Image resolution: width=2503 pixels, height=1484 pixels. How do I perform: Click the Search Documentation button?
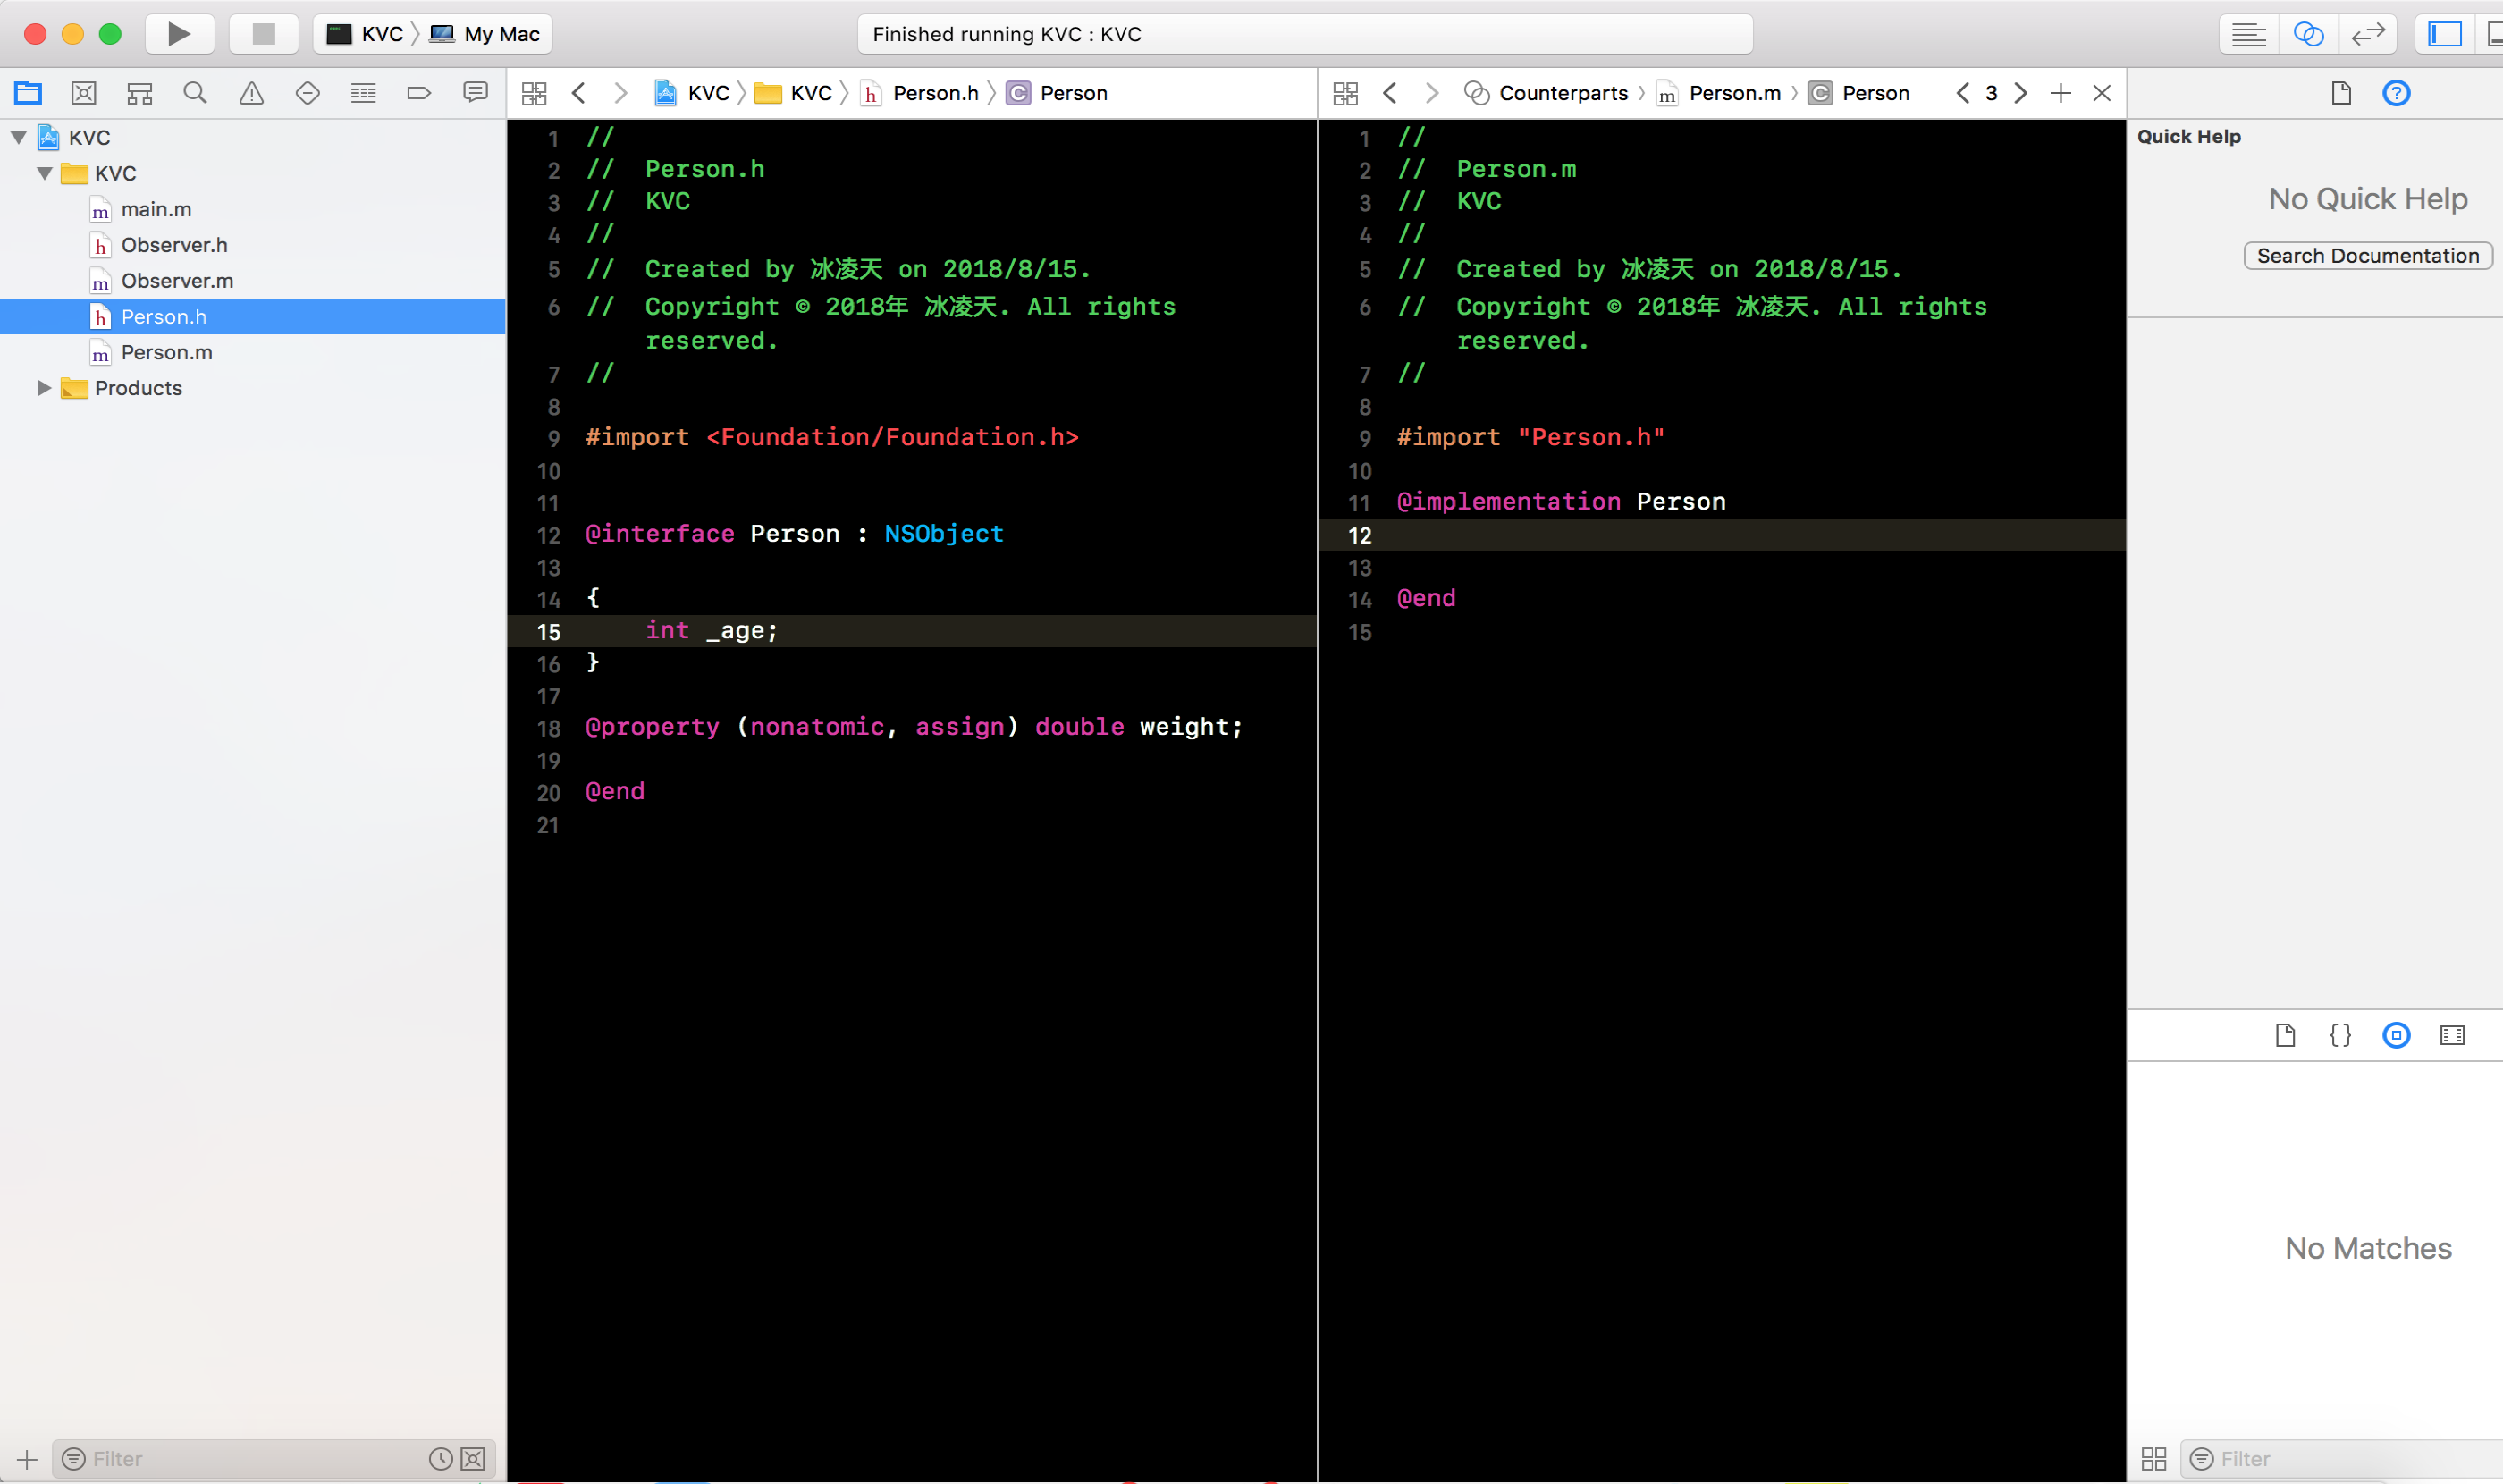(2367, 255)
